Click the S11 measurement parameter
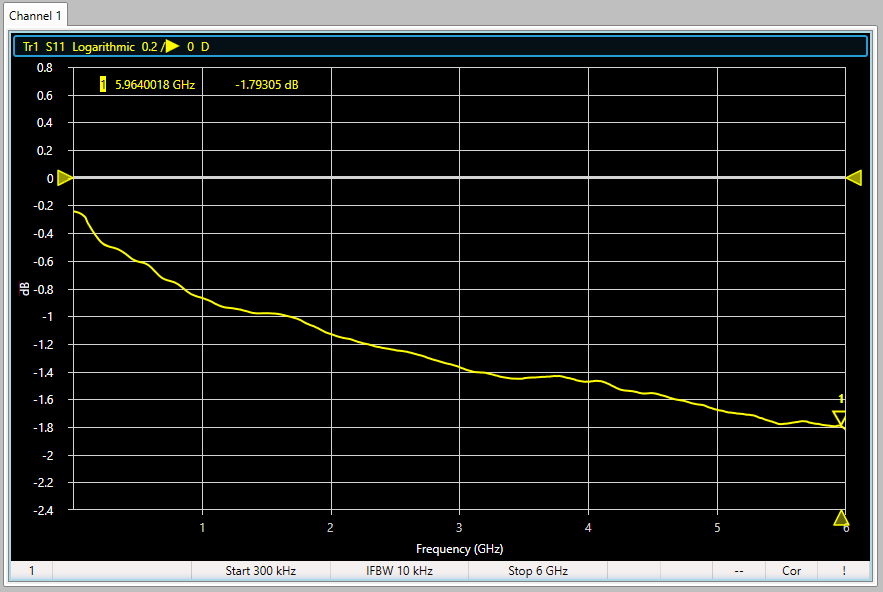883x592 pixels. pos(55,46)
